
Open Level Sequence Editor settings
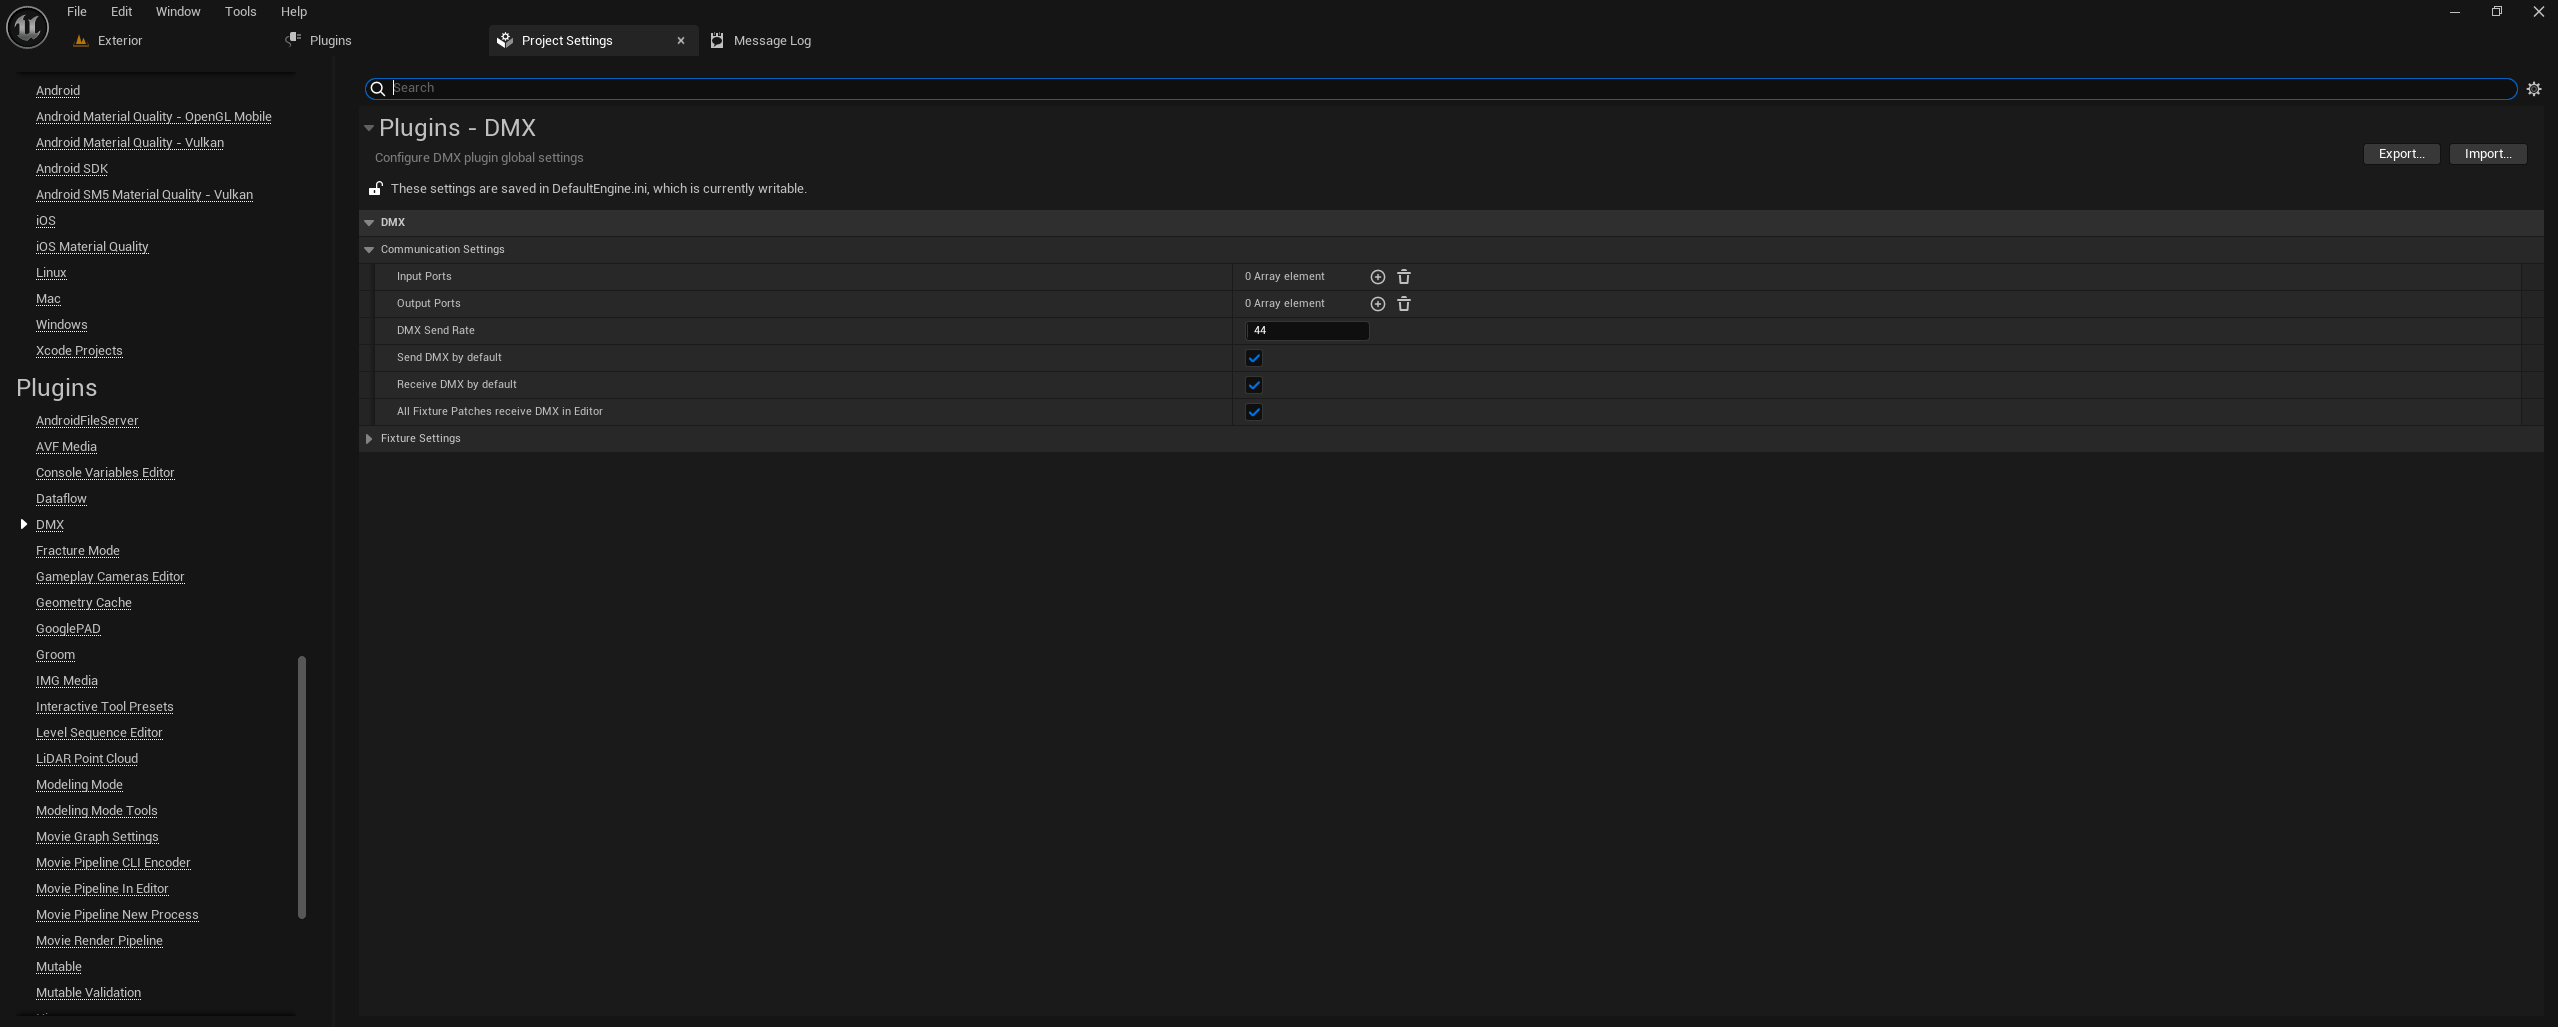pos(99,733)
